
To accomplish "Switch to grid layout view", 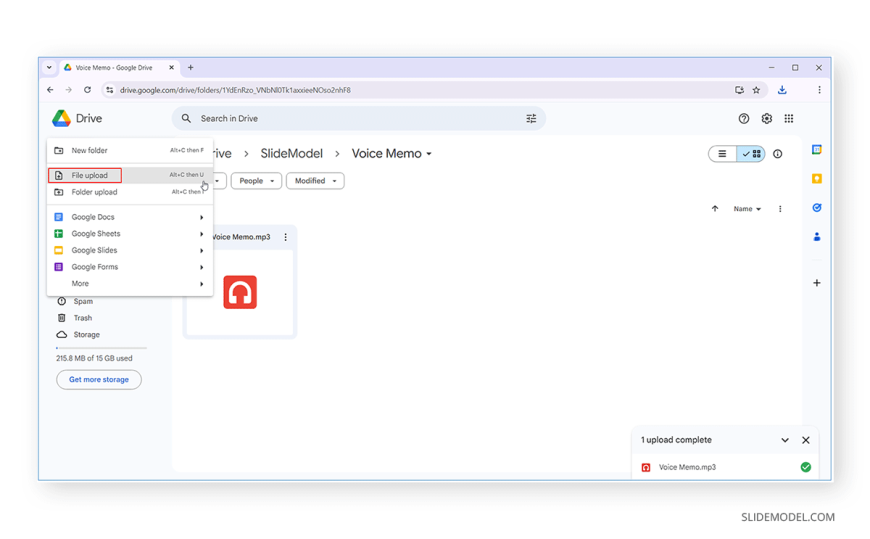I will pos(751,154).
